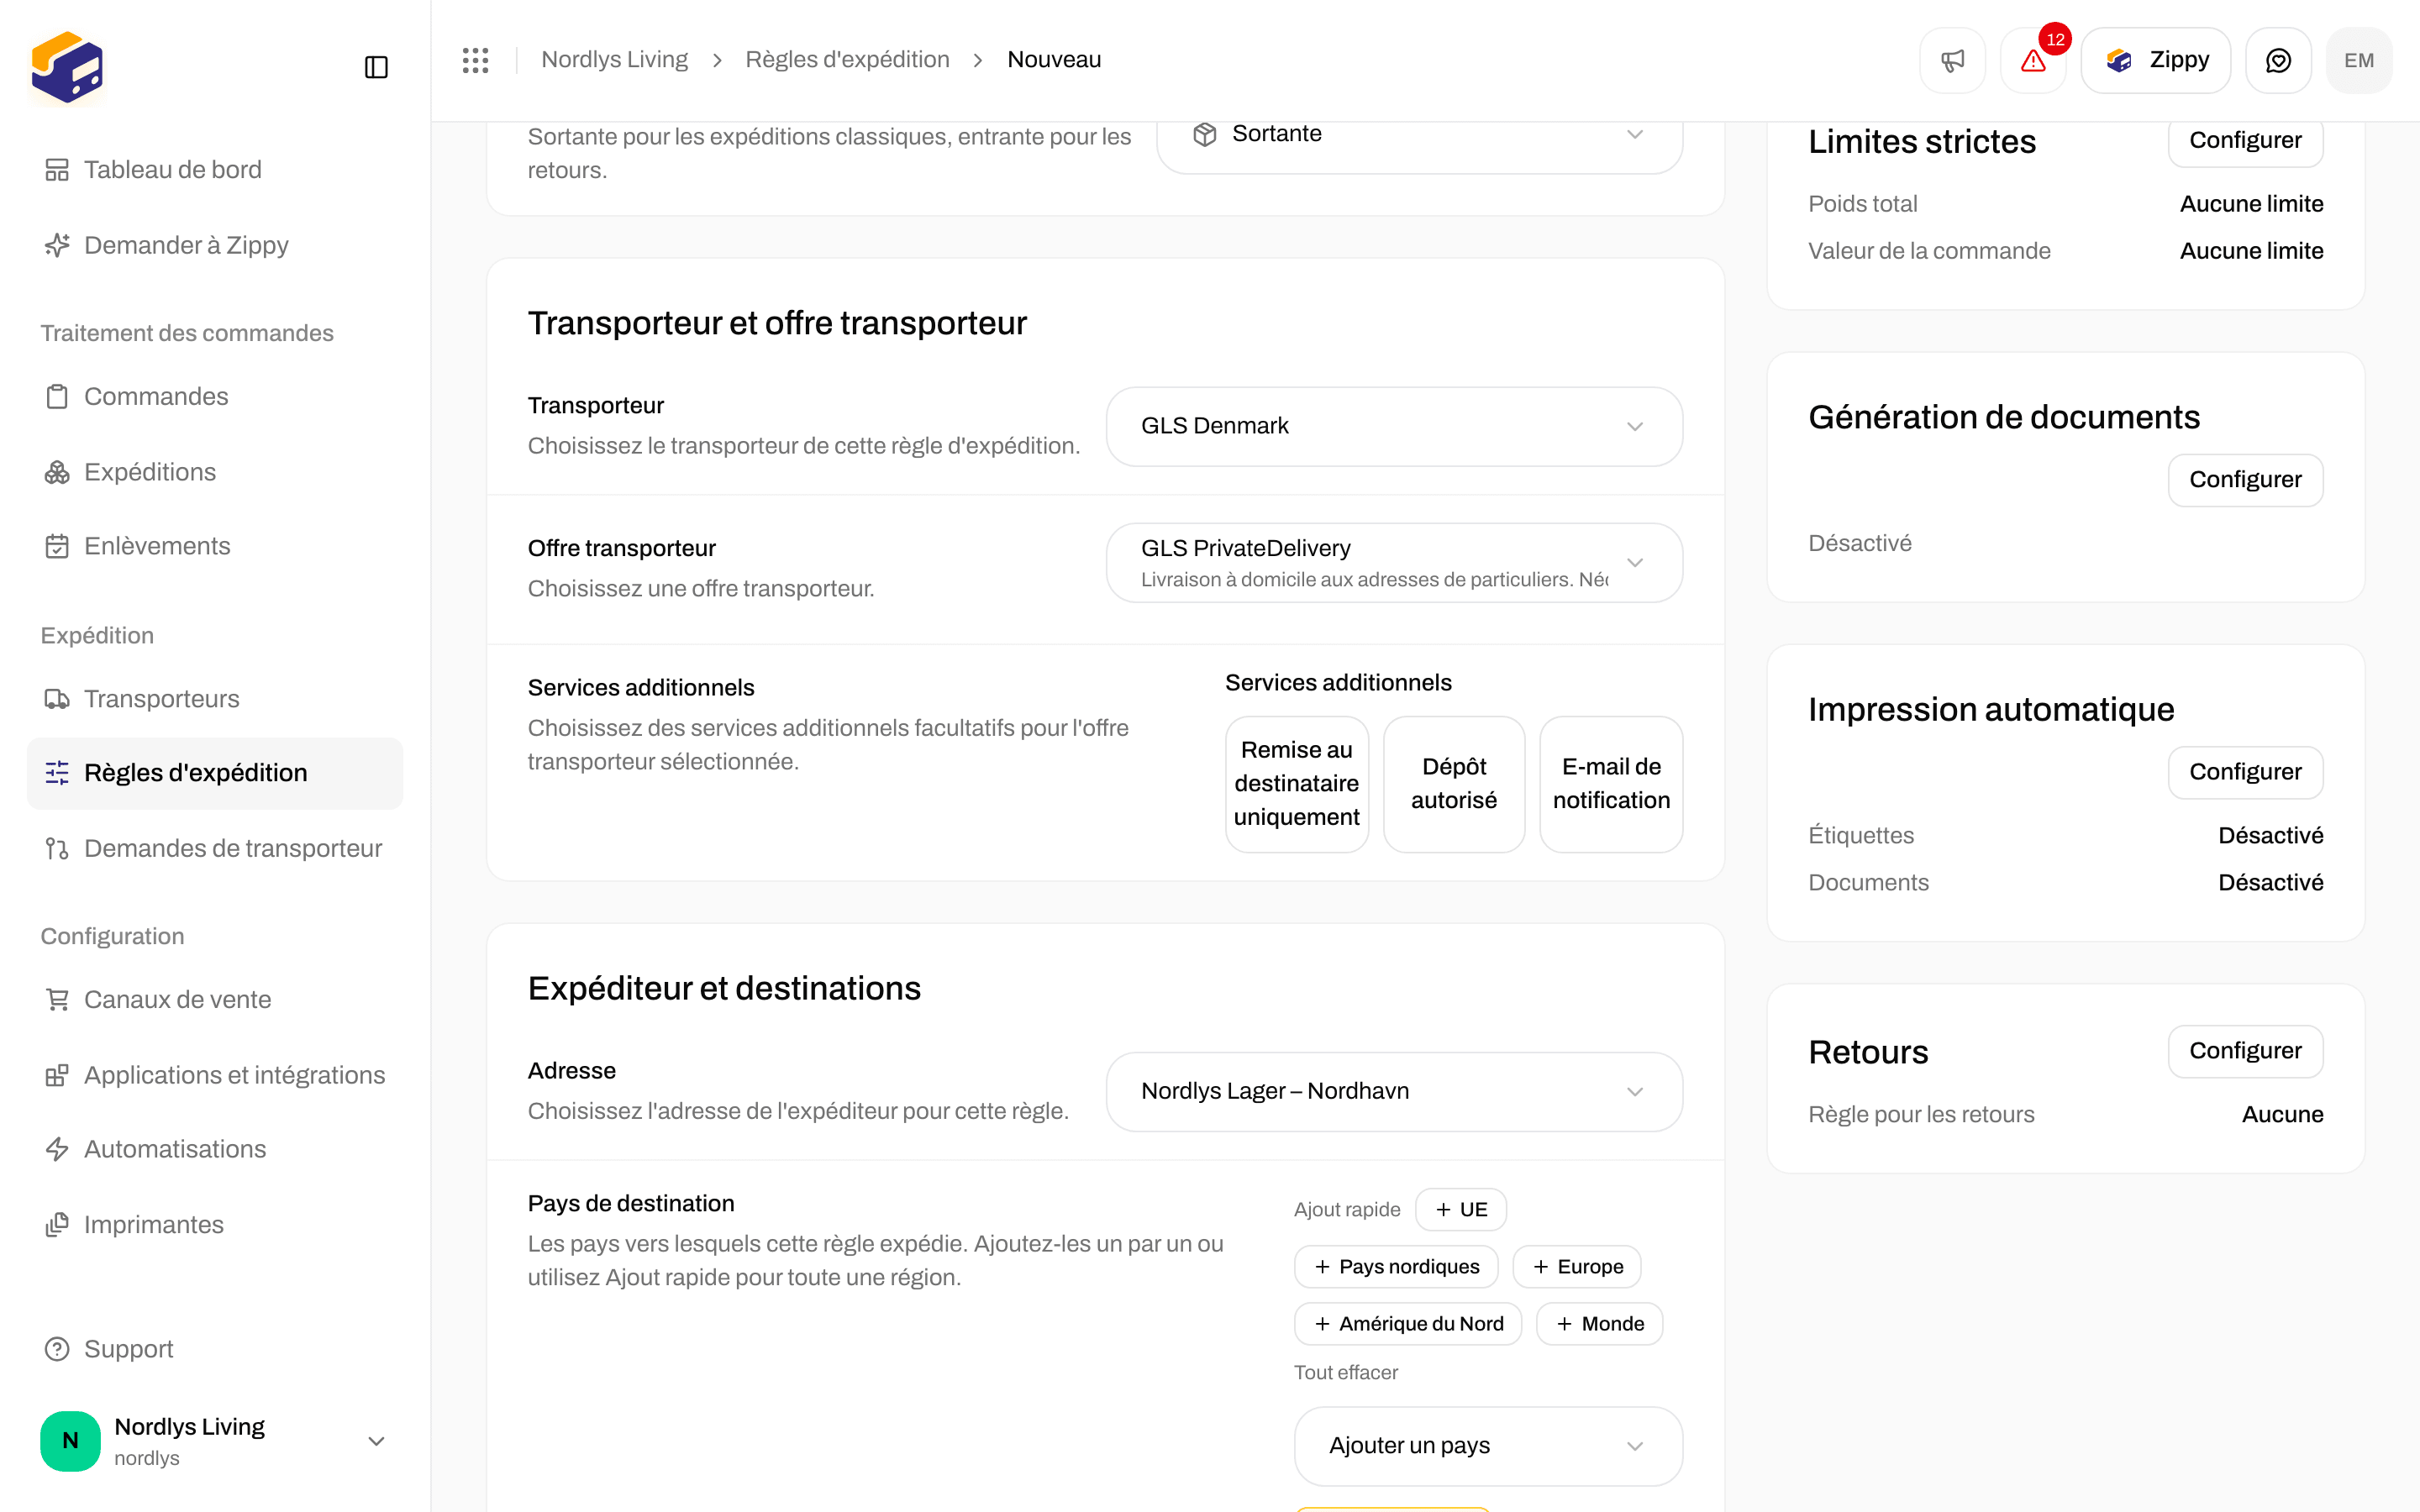Click Configurer for Génération de documents
Screen dimensions: 2420x1512
(2245, 480)
